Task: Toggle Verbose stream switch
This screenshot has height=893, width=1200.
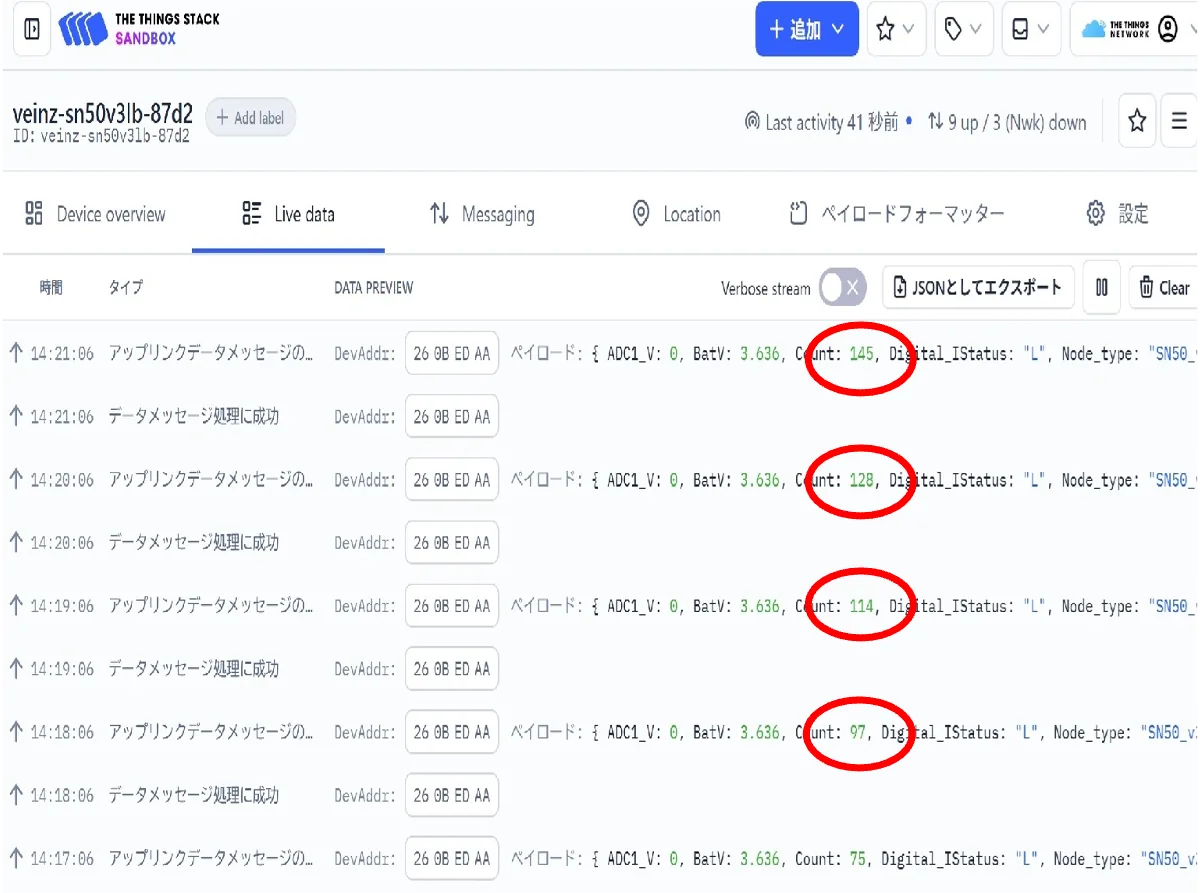Action: tap(842, 288)
